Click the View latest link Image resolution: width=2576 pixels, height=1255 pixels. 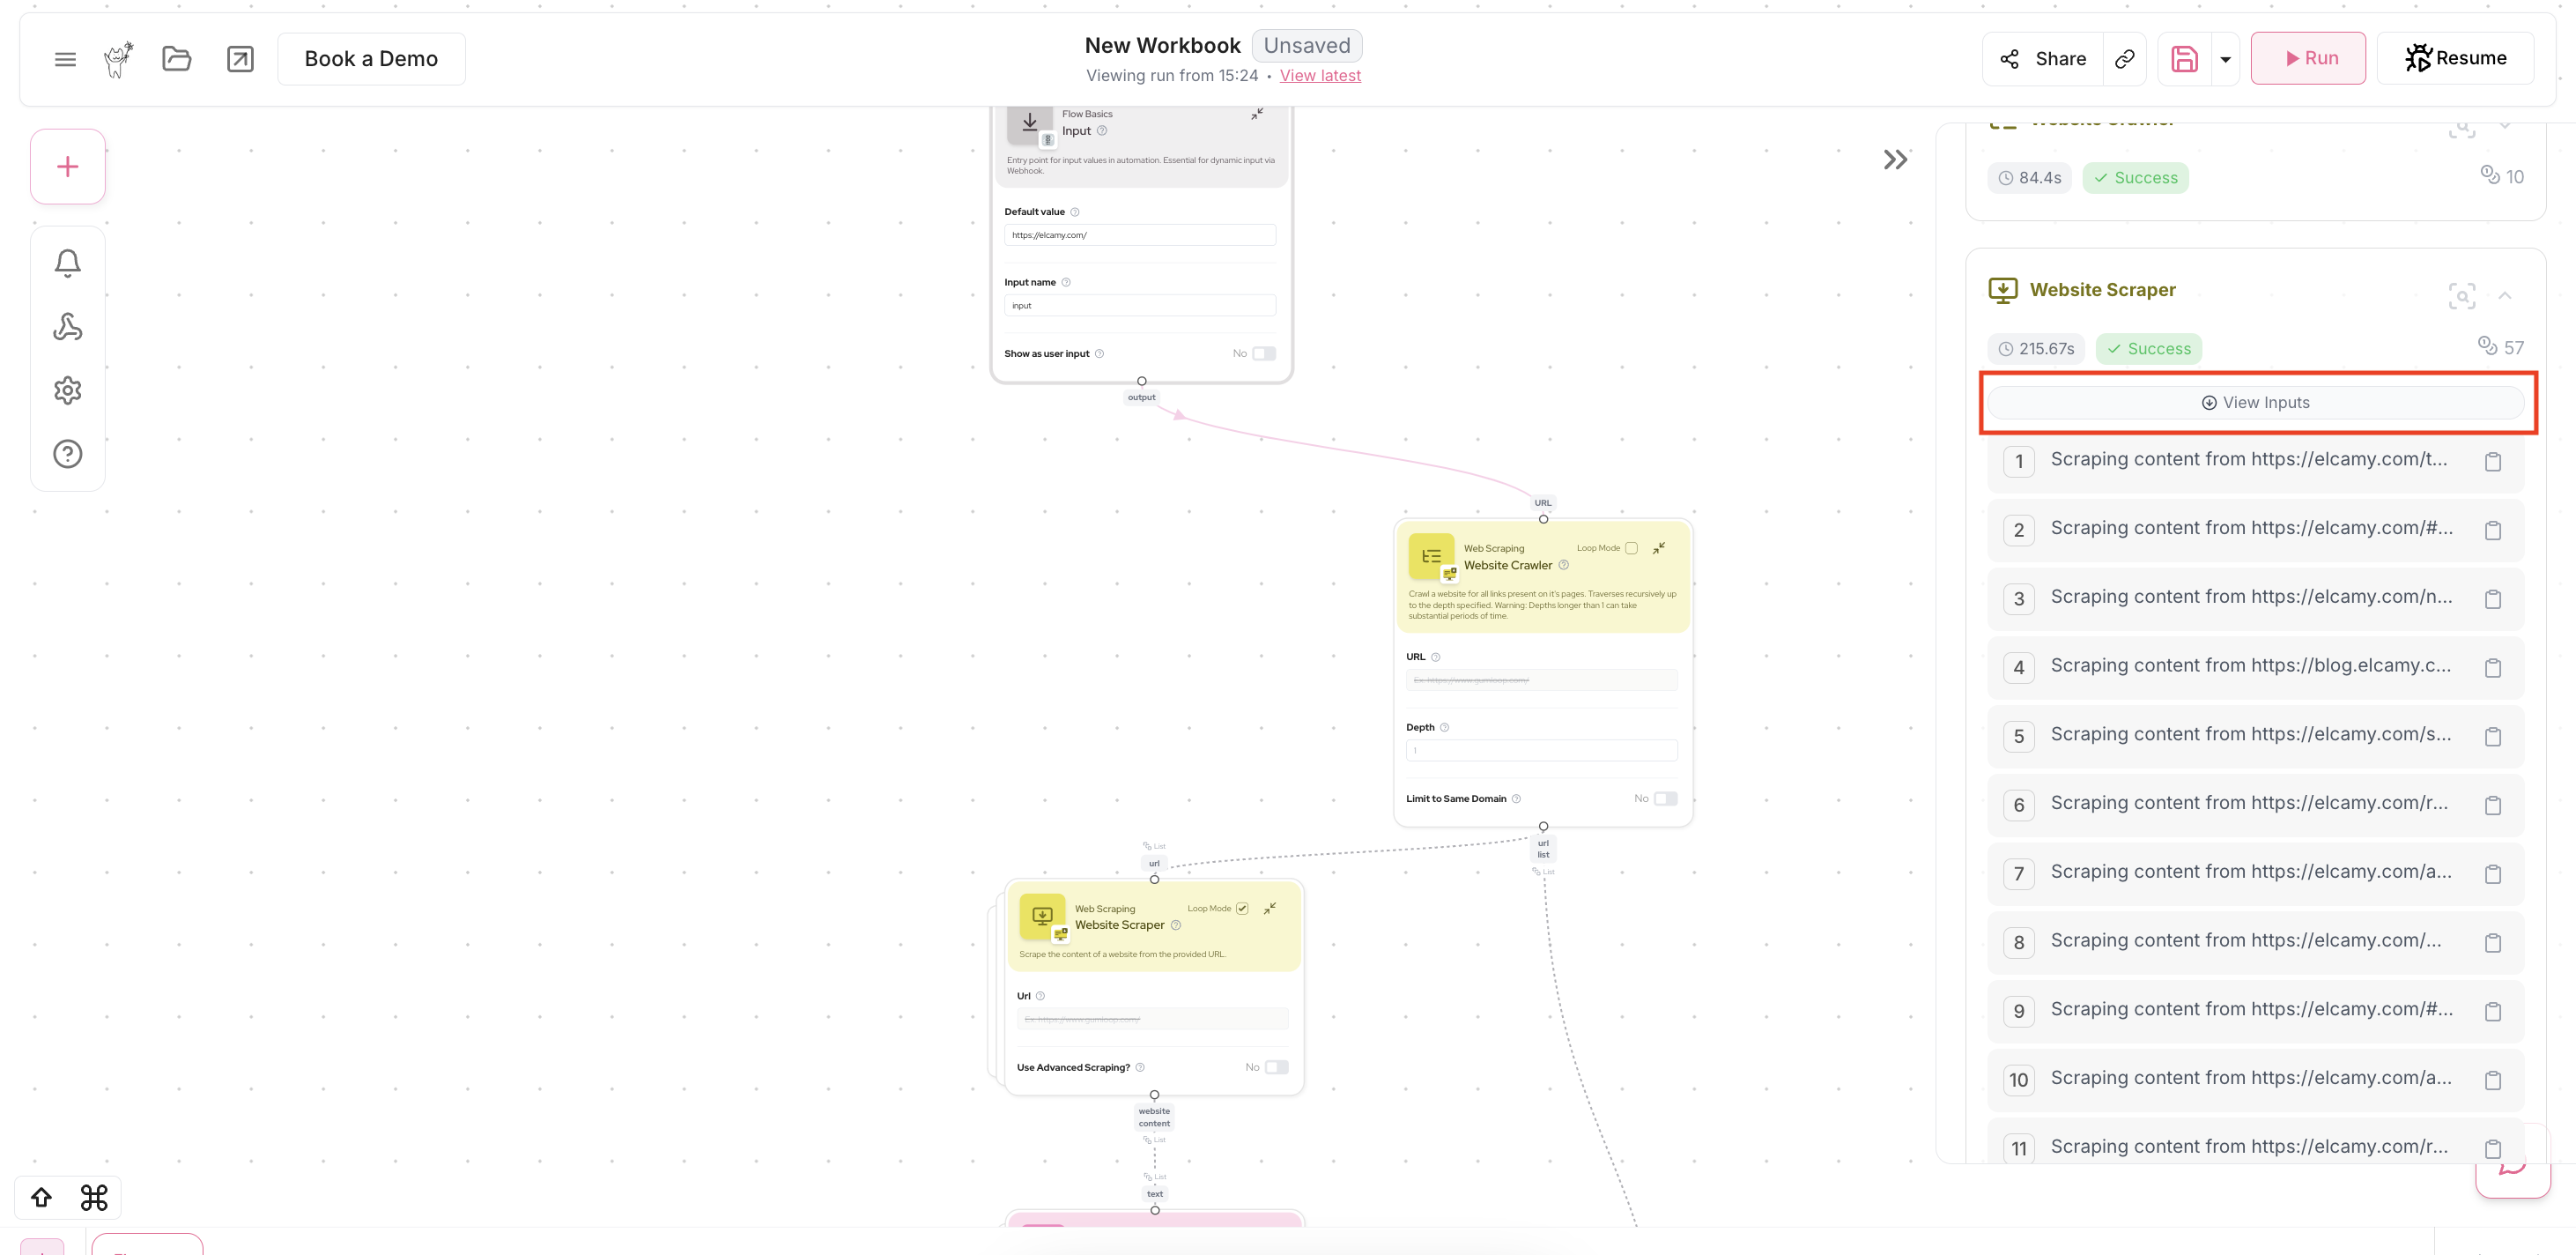[1320, 75]
